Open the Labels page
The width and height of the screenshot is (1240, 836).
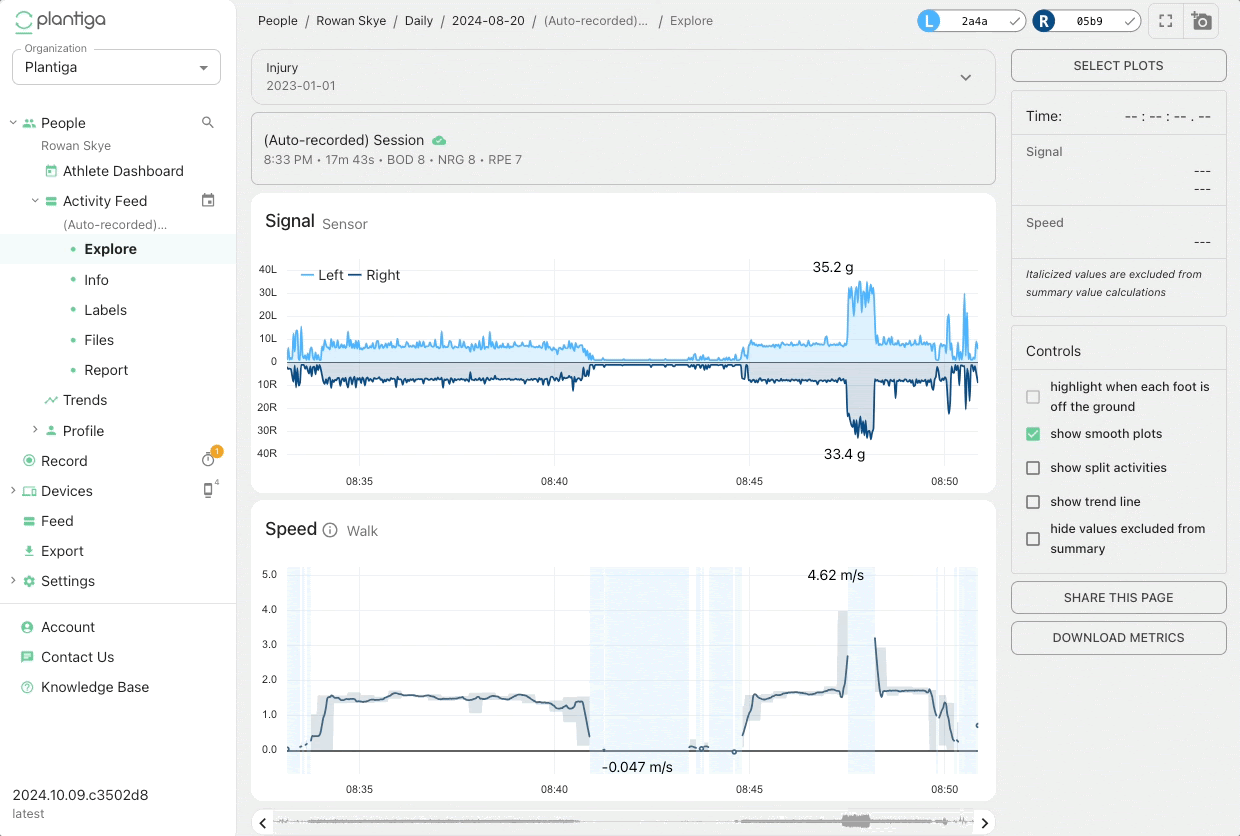coord(105,310)
